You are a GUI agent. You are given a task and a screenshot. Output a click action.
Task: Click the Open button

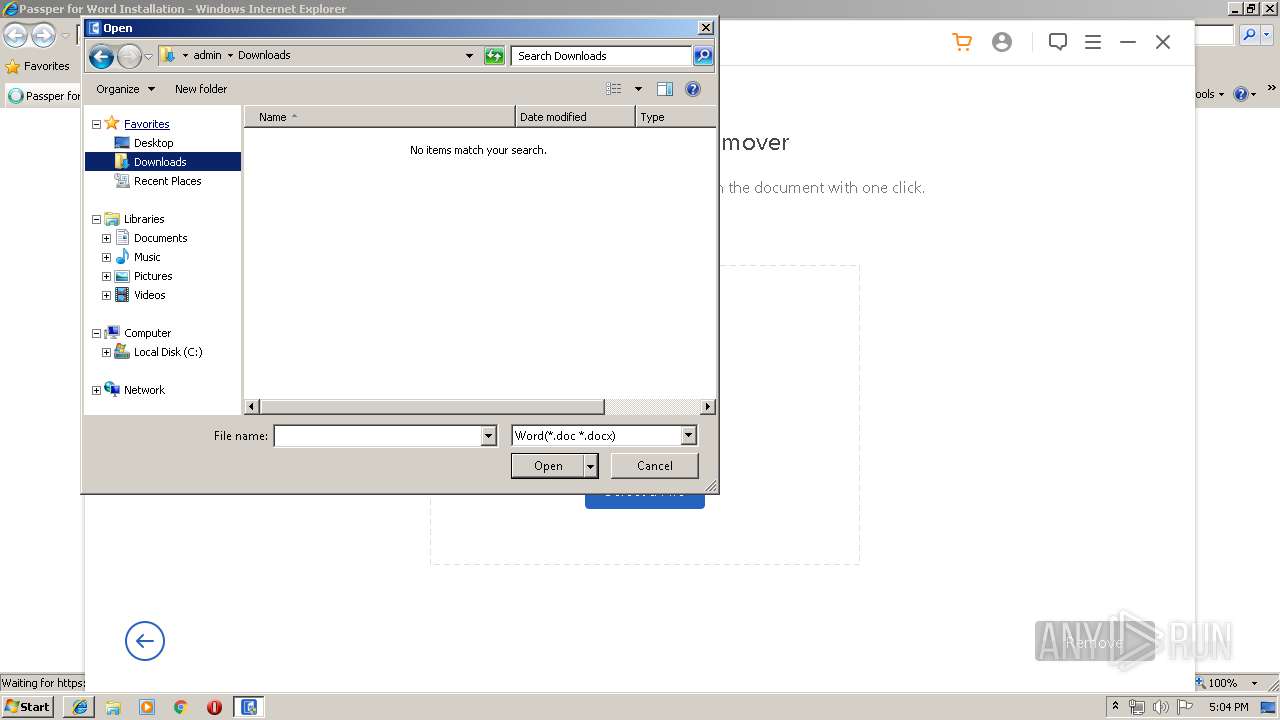point(548,466)
